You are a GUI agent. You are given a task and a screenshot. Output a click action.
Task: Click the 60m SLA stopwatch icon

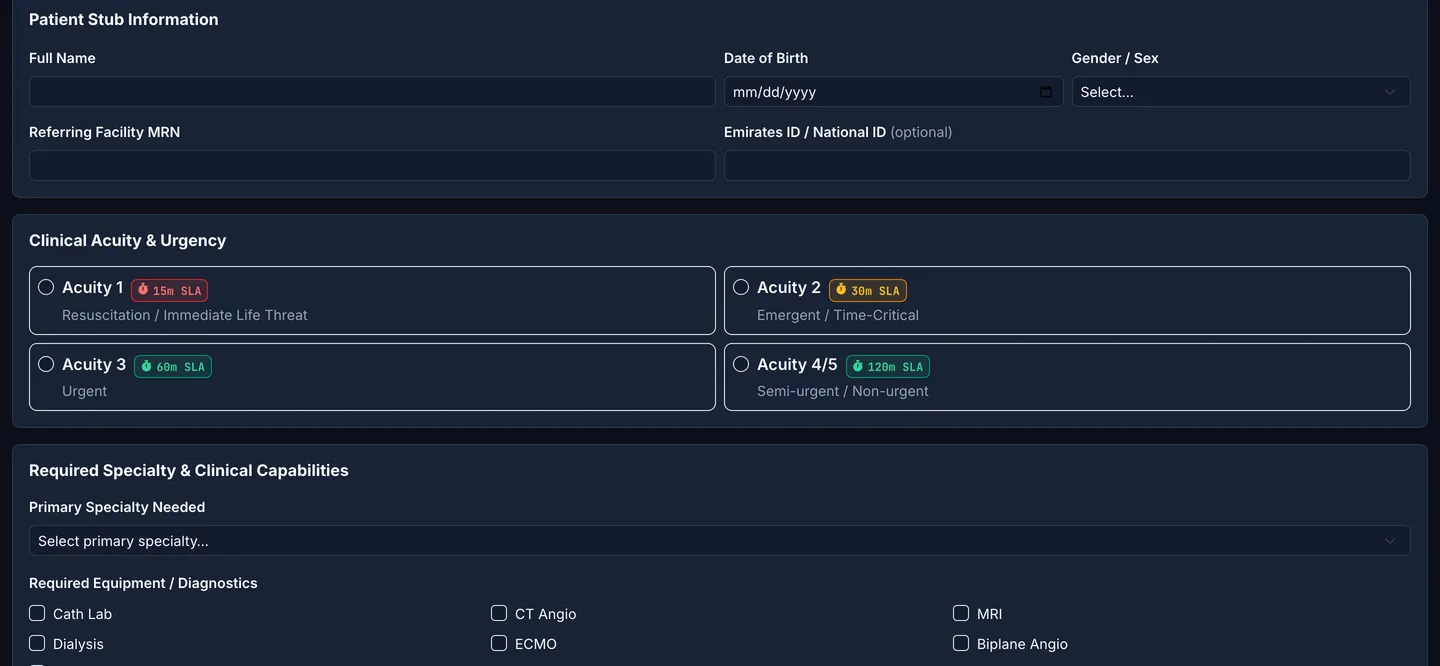tap(146, 366)
